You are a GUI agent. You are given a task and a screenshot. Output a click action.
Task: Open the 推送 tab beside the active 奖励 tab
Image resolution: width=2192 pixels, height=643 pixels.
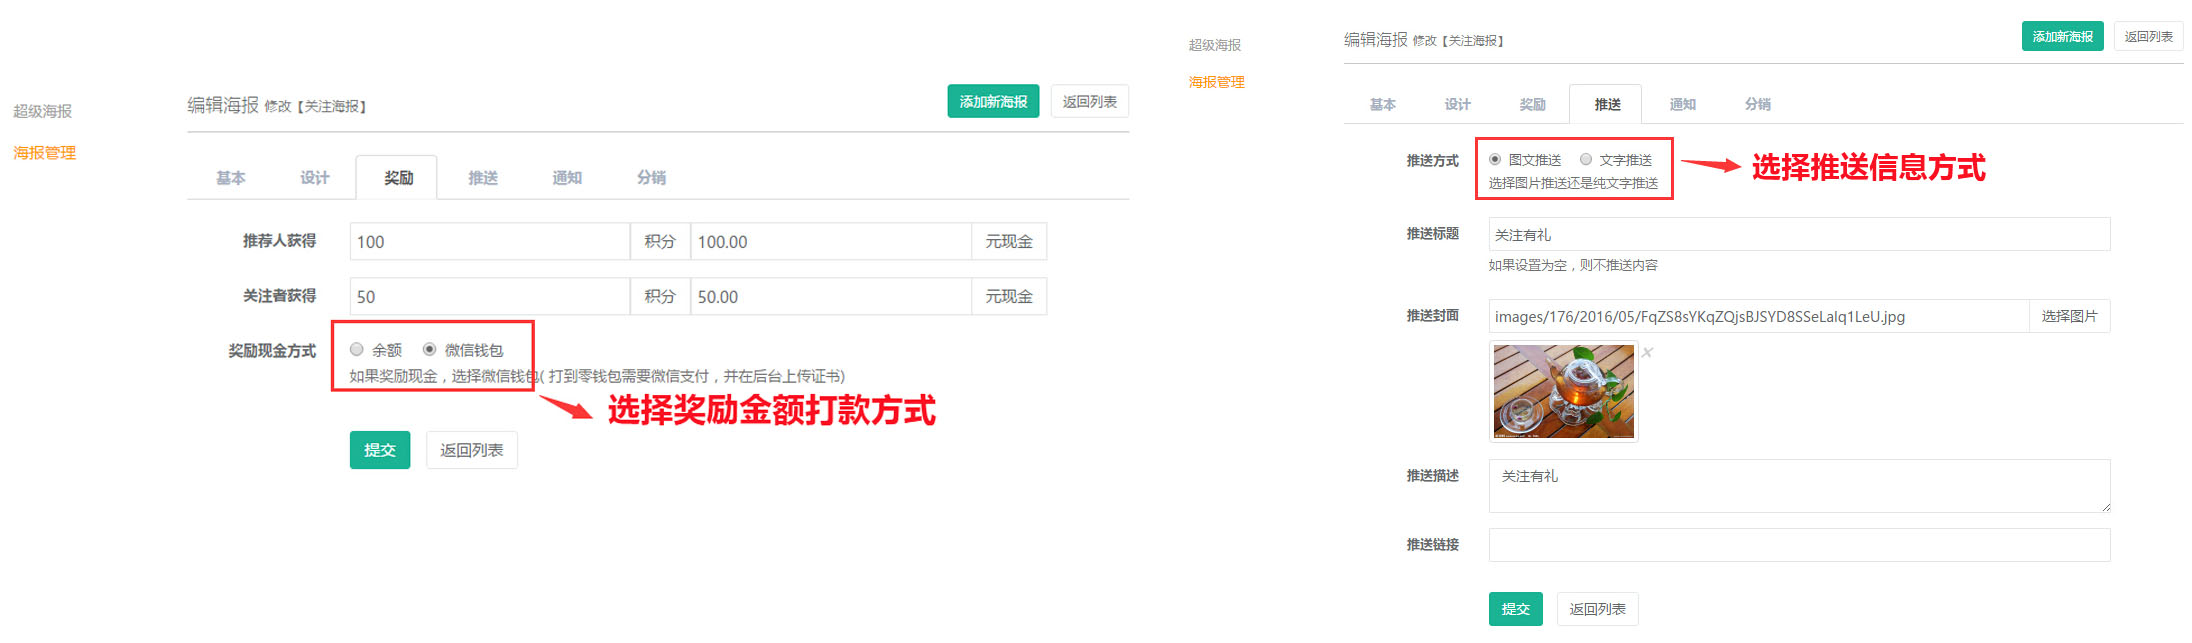483,178
